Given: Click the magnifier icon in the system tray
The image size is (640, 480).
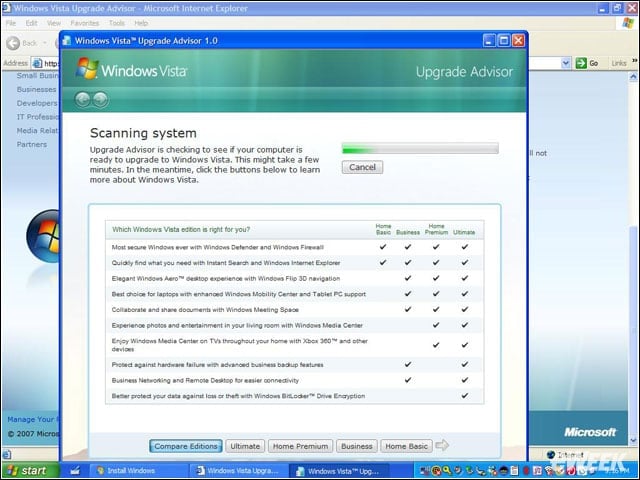Looking at the screenshot, I should pos(447,471).
